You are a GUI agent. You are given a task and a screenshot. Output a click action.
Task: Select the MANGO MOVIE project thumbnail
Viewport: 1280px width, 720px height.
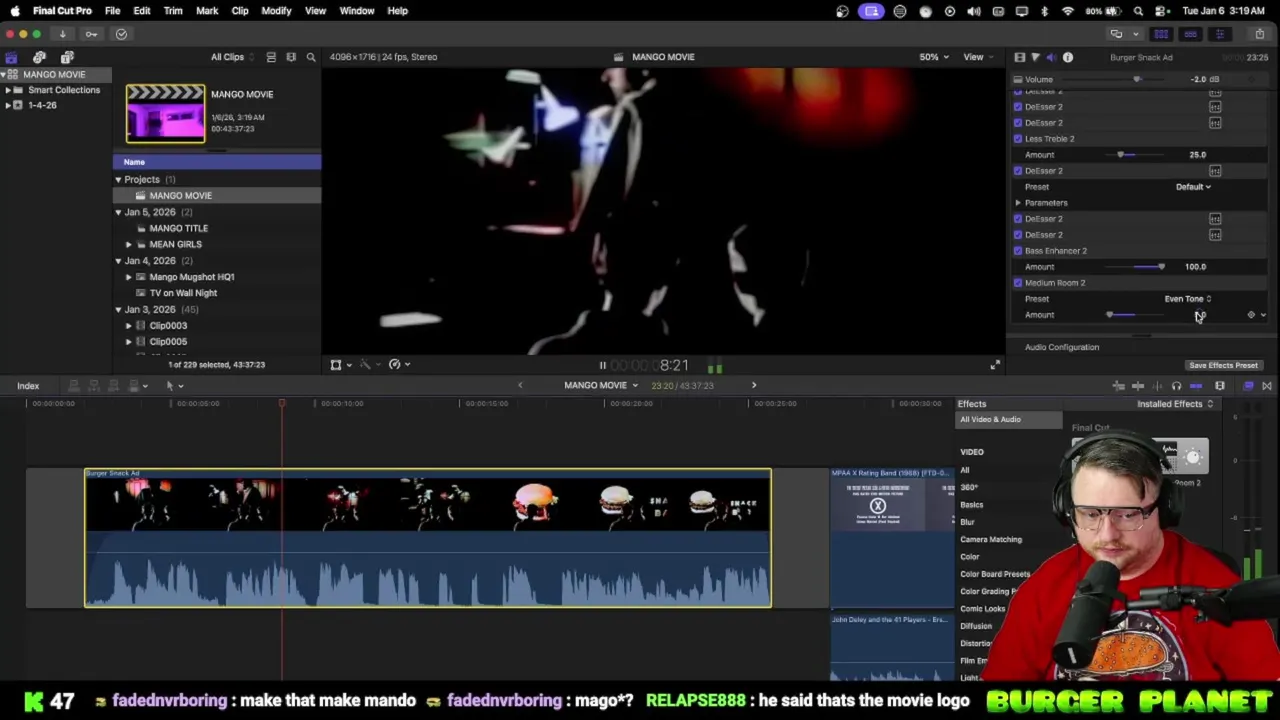(165, 113)
